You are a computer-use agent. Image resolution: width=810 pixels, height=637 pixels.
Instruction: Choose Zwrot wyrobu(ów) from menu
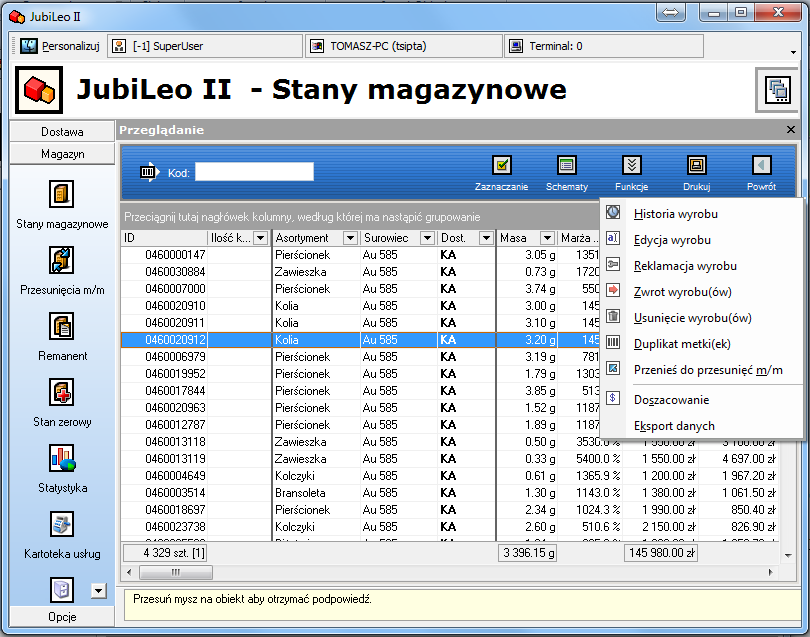pyautogui.click(x=702, y=292)
